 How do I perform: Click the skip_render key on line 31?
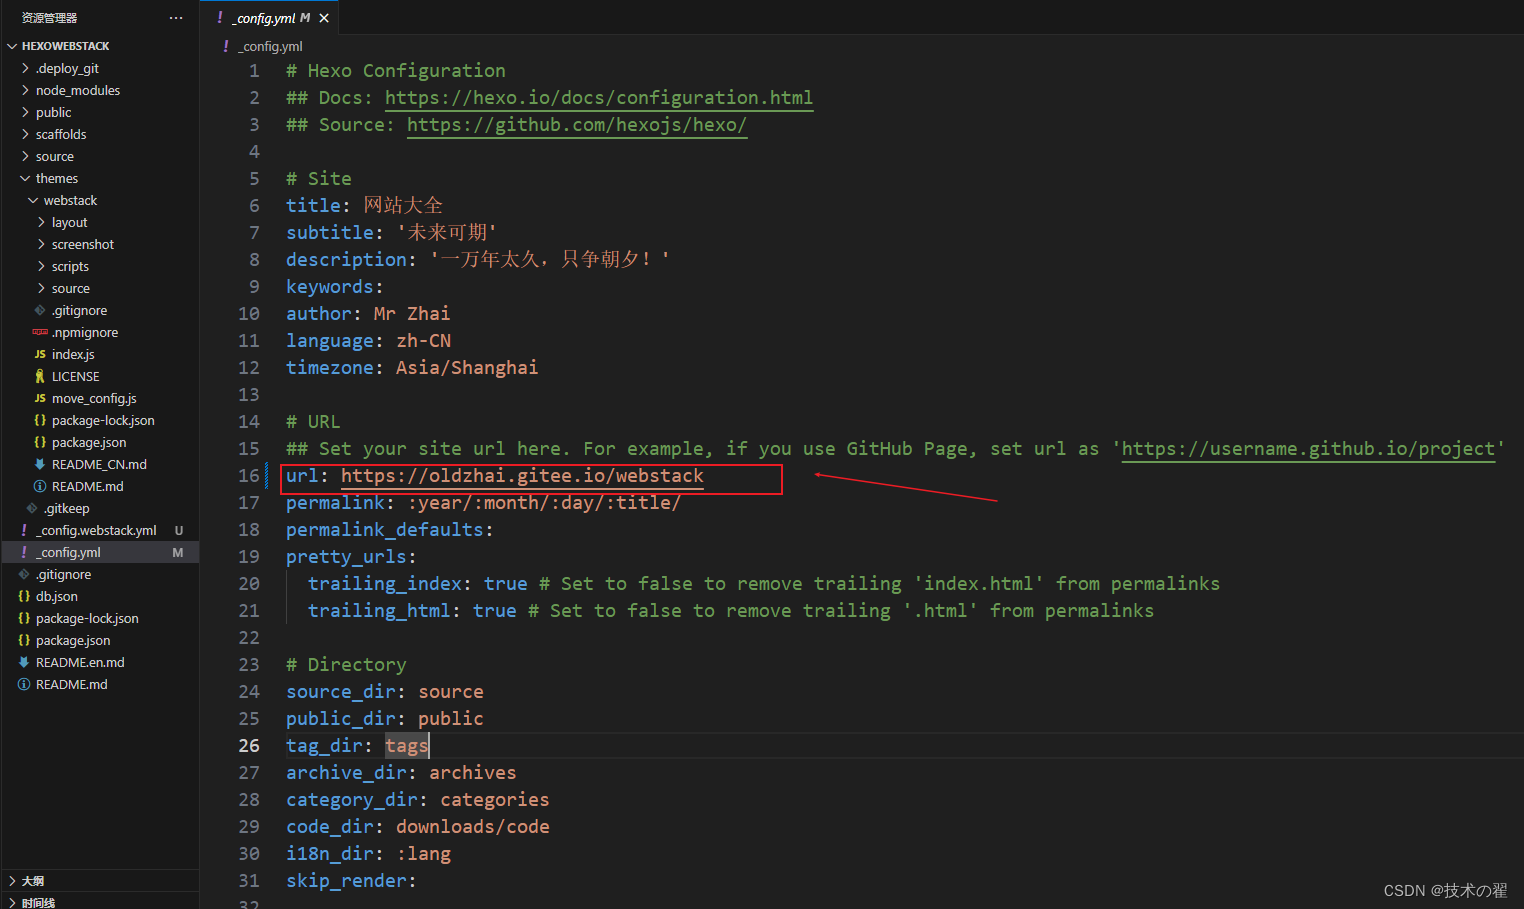point(346,880)
